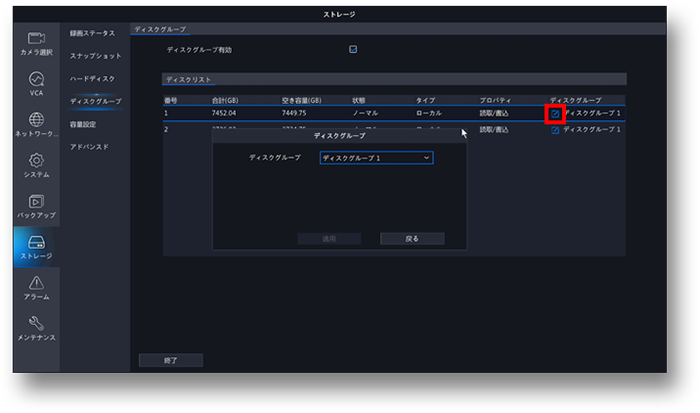Screen dimensions: 700x413
Task: Select ハードディスク in the side menu
Action: [92, 78]
